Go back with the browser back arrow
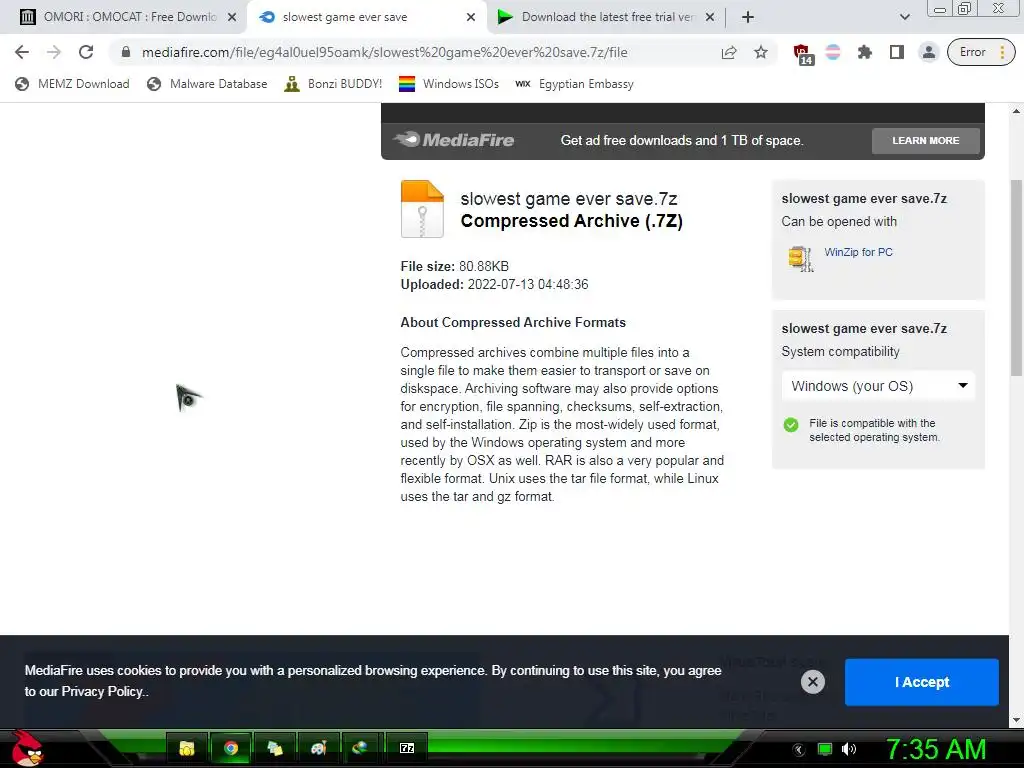 point(22,52)
